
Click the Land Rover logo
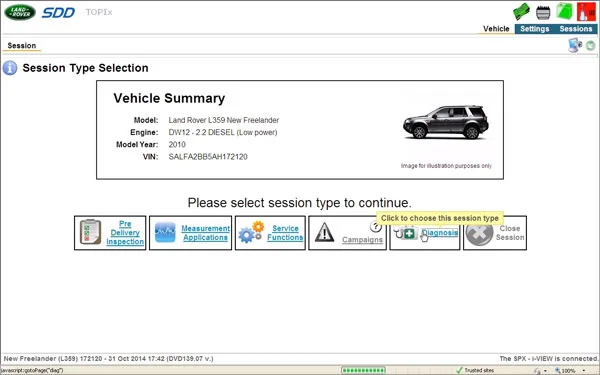coord(20,12)
